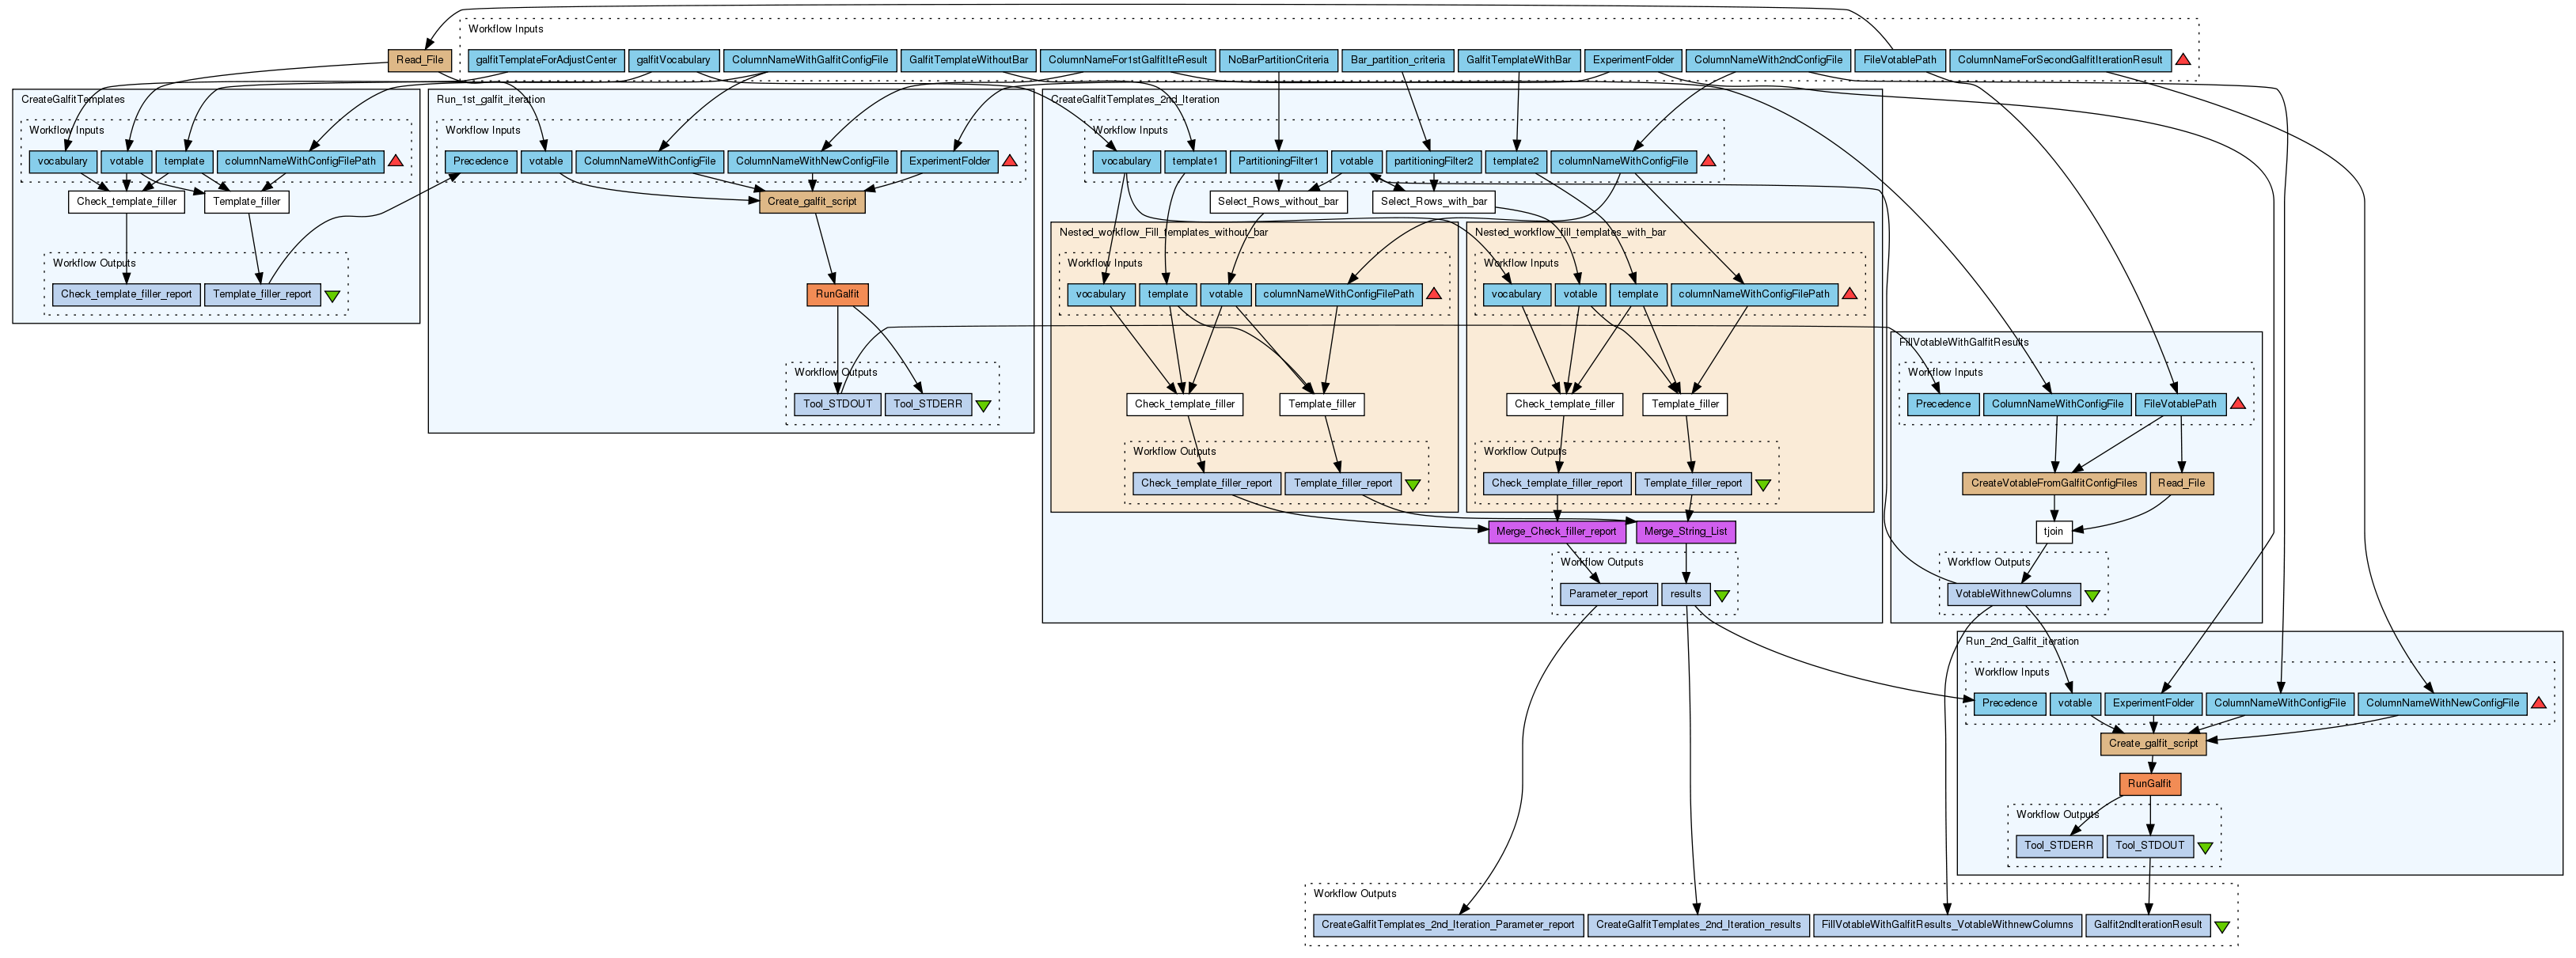Click the green triangle beside VotableWithnewColumns output
The image size is (2576, 958).
(x=2092, y=595)
